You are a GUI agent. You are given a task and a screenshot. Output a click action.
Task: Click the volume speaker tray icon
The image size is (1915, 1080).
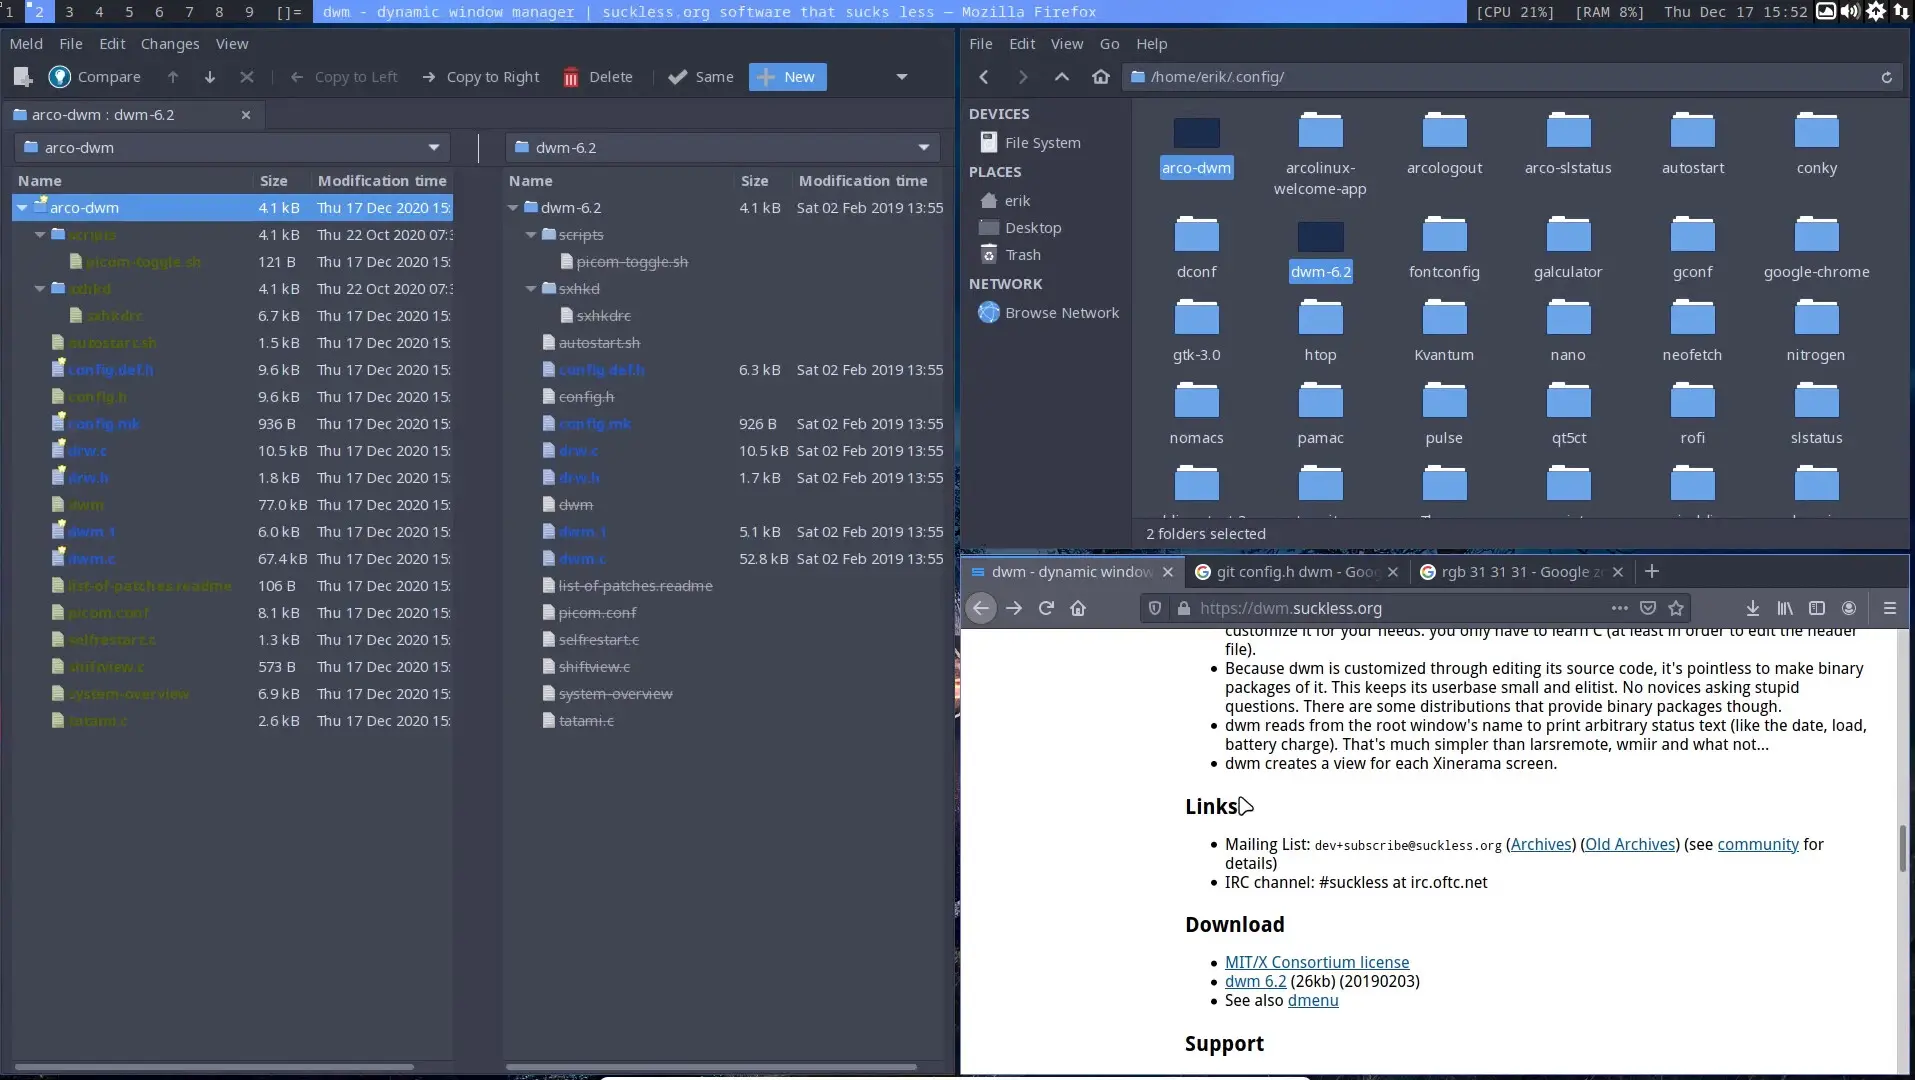pyautogui.click(x=1850, y=12)
